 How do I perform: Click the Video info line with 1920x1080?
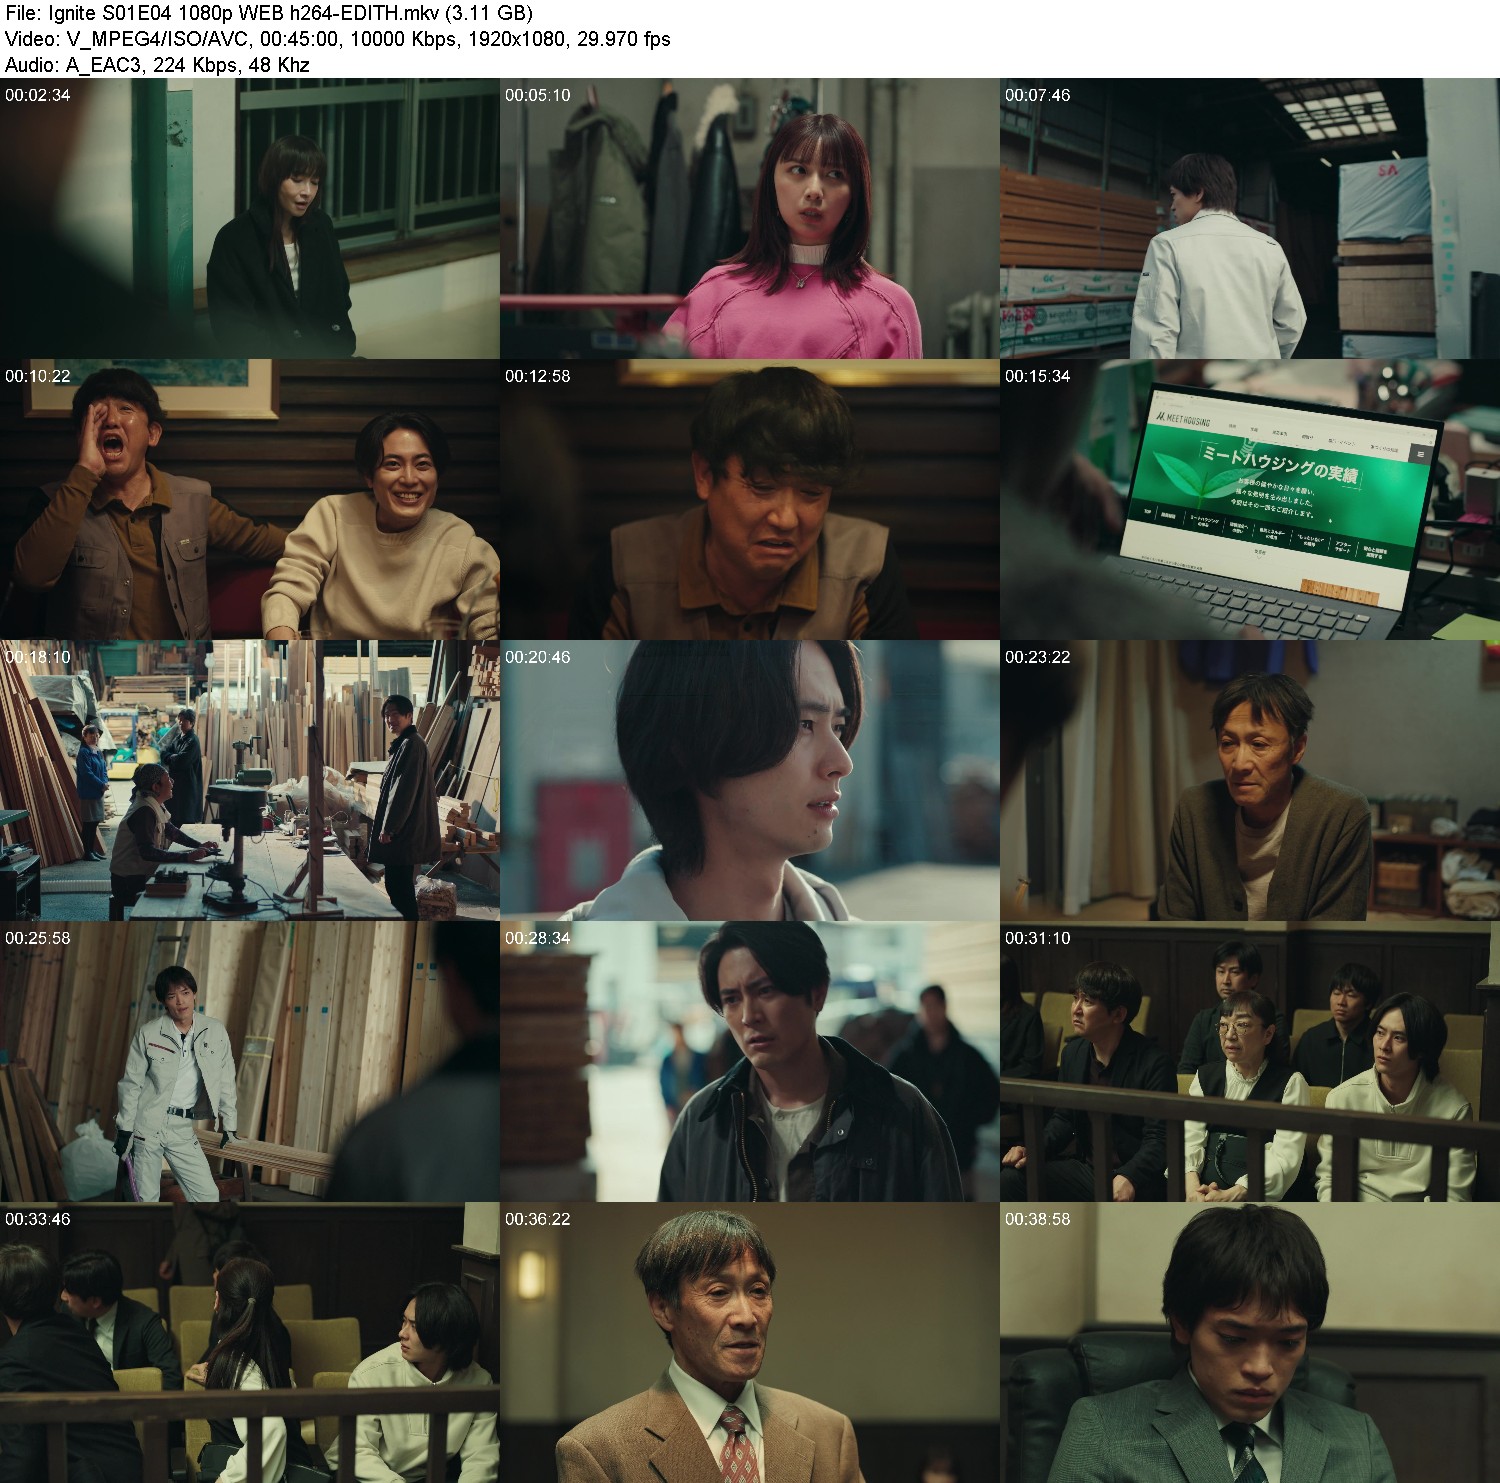coord(338,39)
